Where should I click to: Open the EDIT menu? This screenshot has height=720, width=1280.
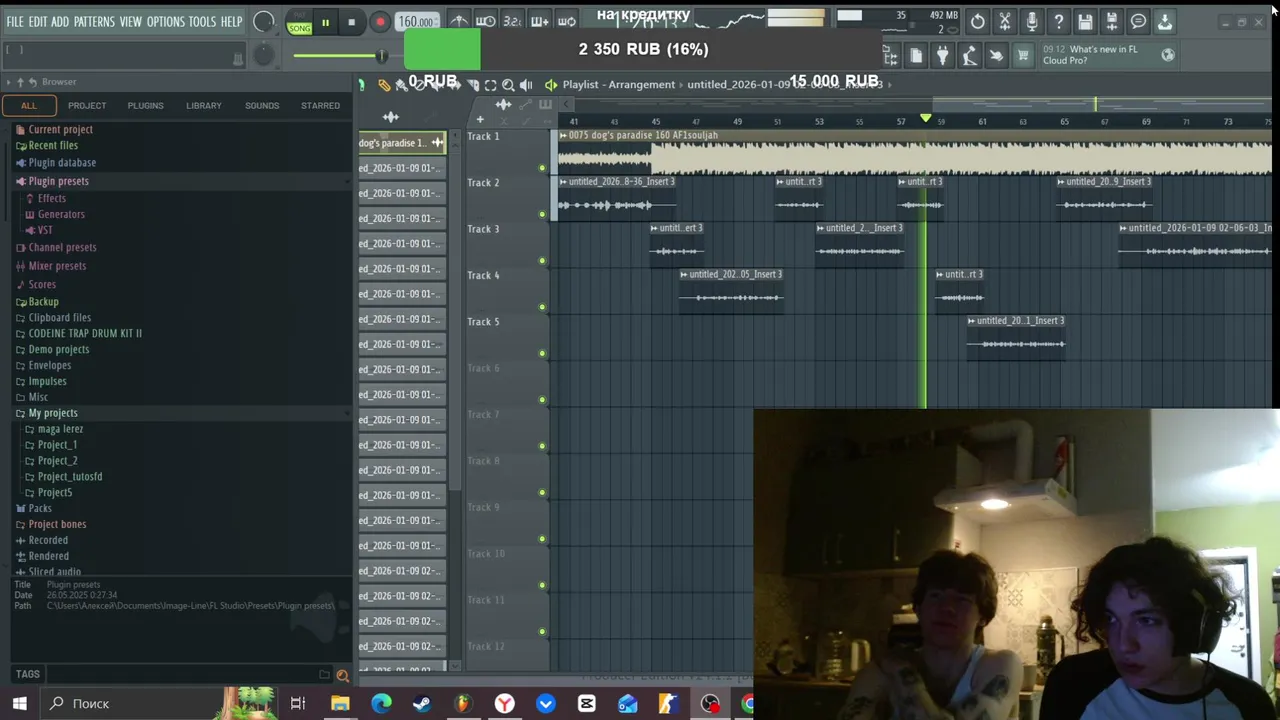coord(38,22)
